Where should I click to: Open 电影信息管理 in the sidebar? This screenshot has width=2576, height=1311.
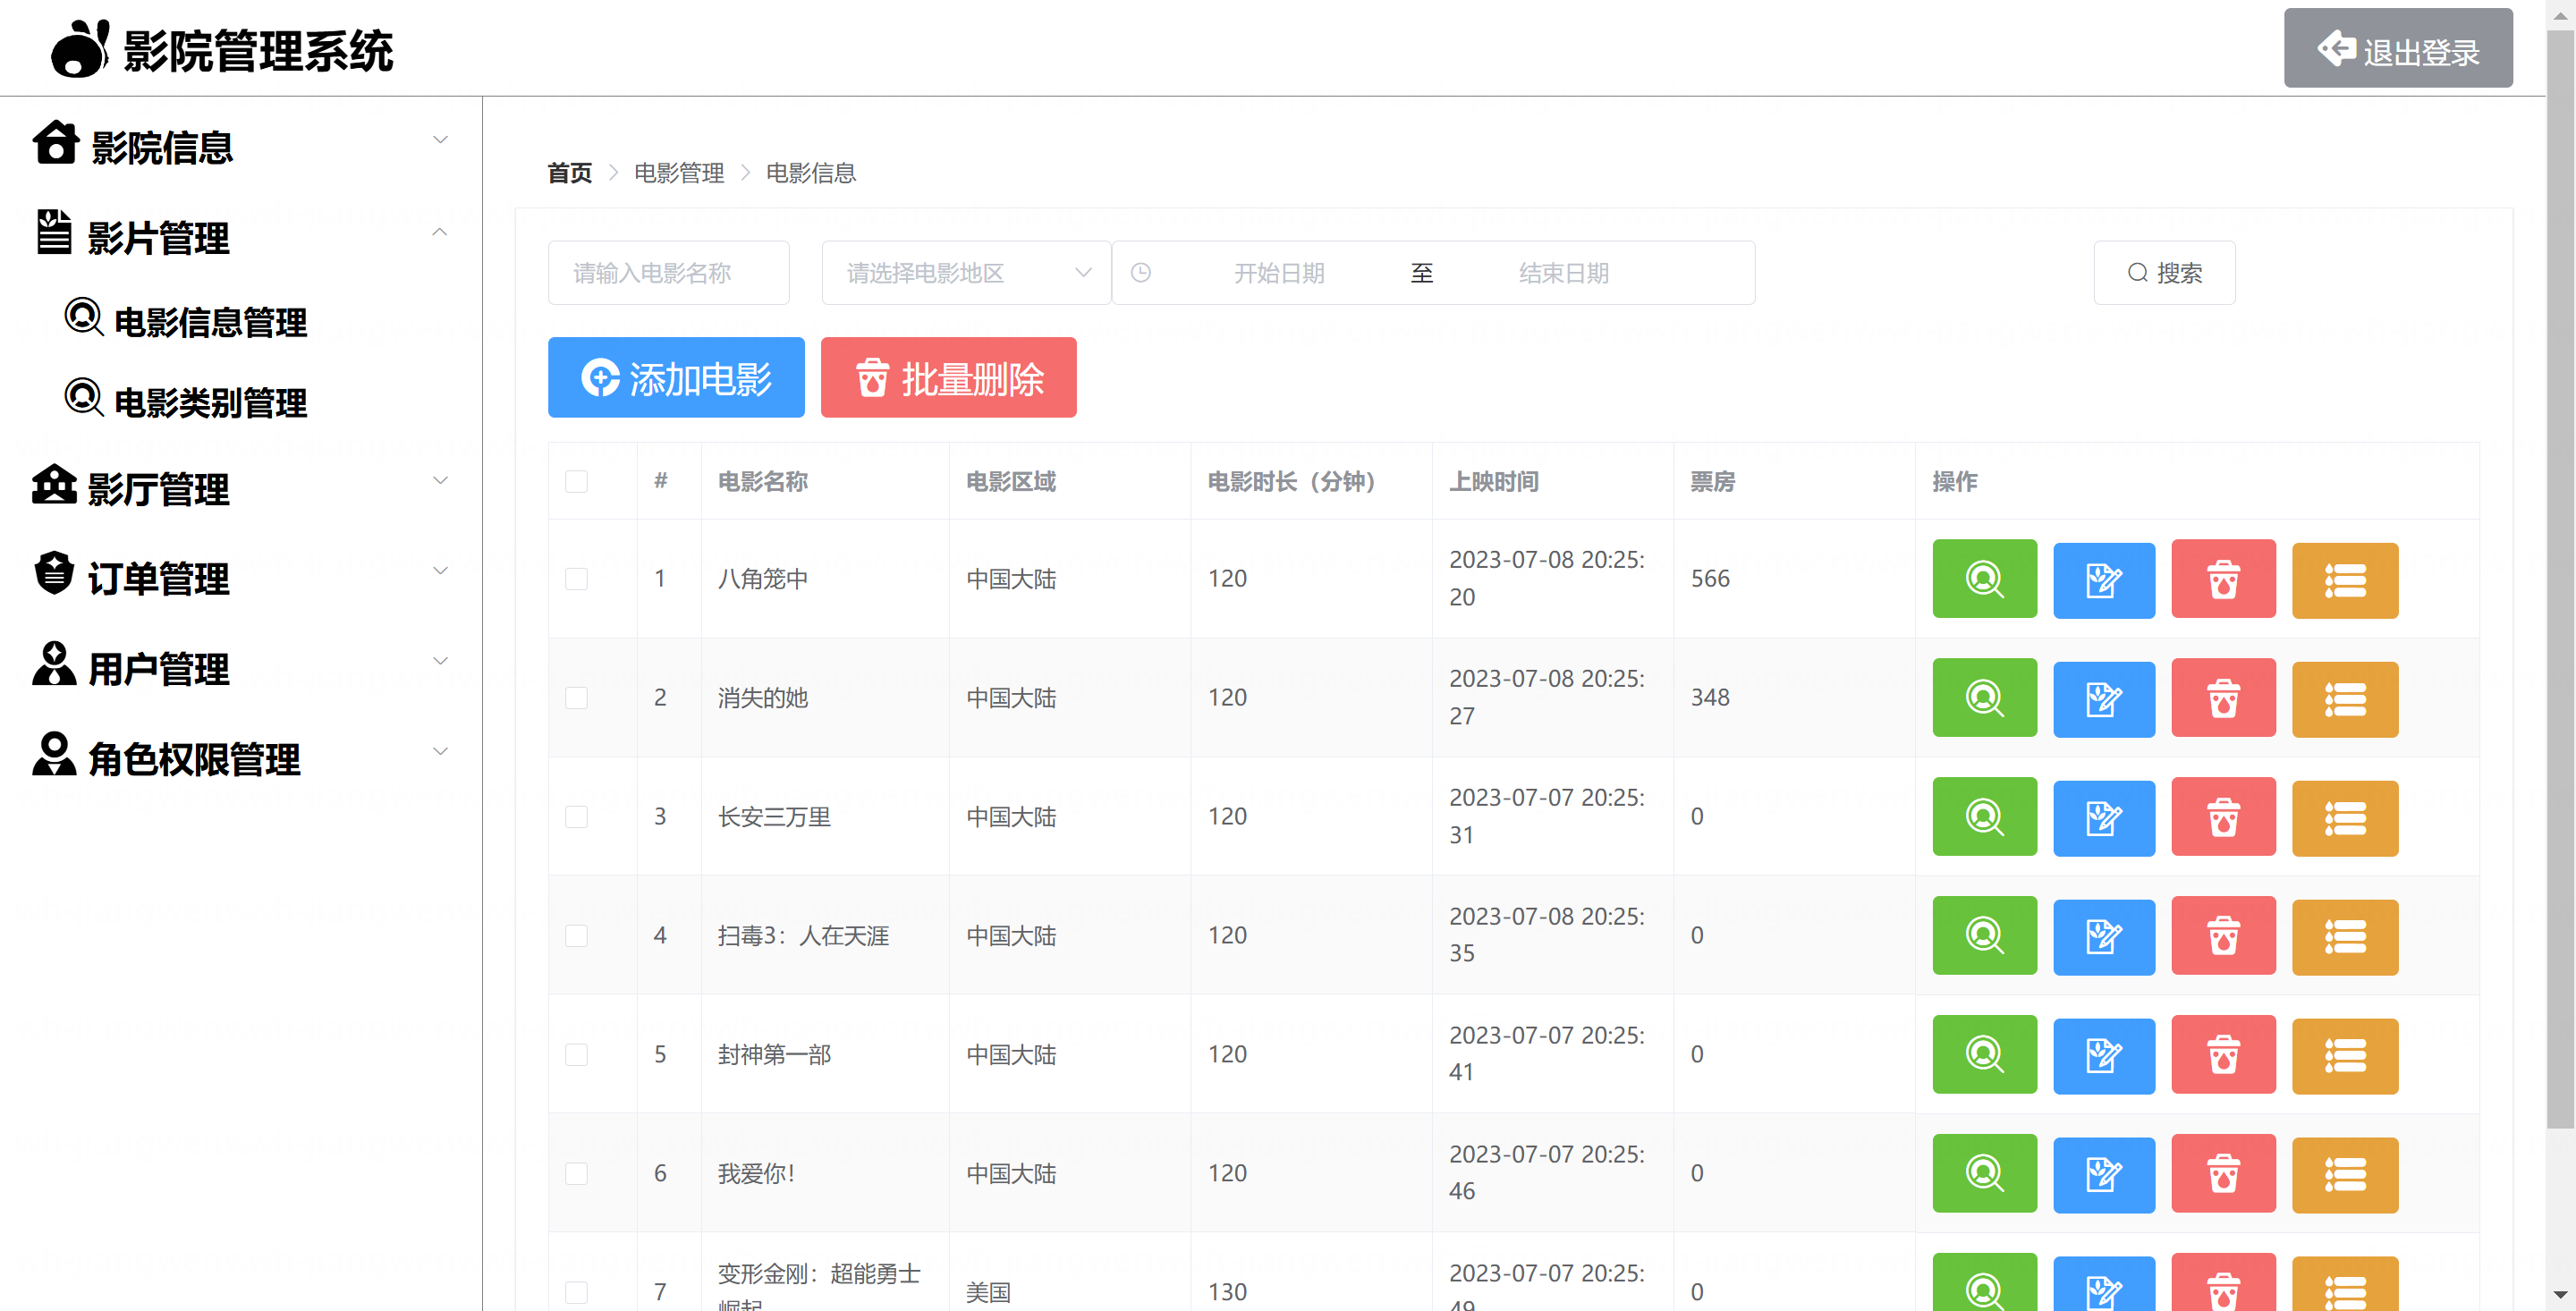tap(210, 322)
